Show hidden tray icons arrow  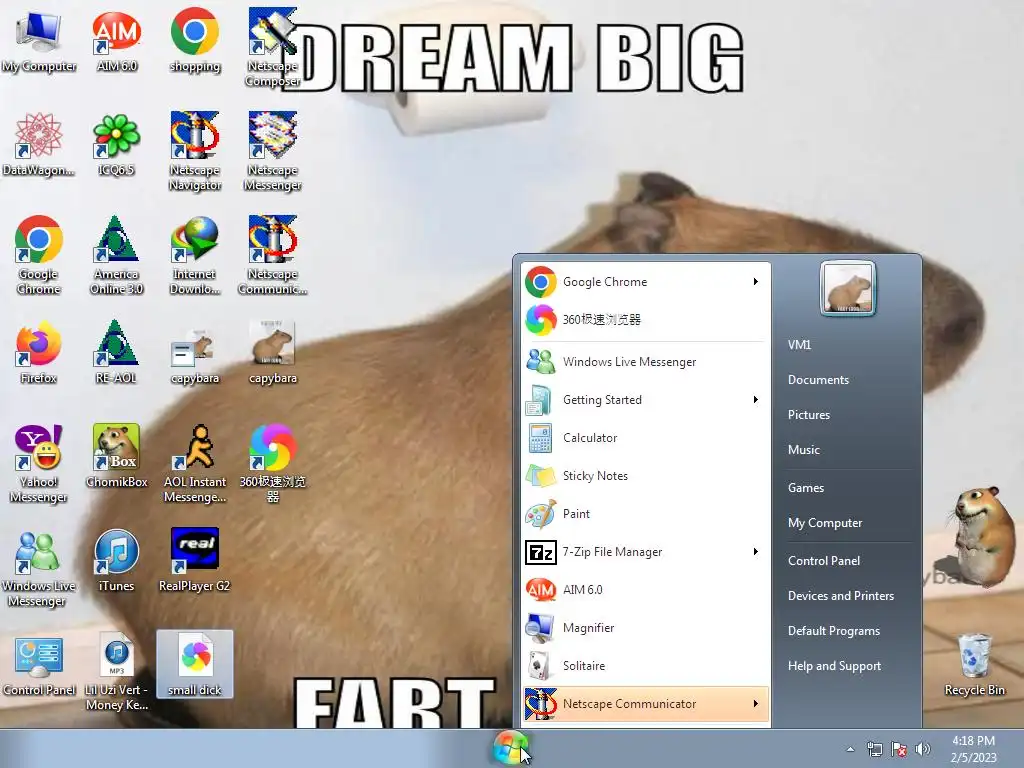point(850,749)
